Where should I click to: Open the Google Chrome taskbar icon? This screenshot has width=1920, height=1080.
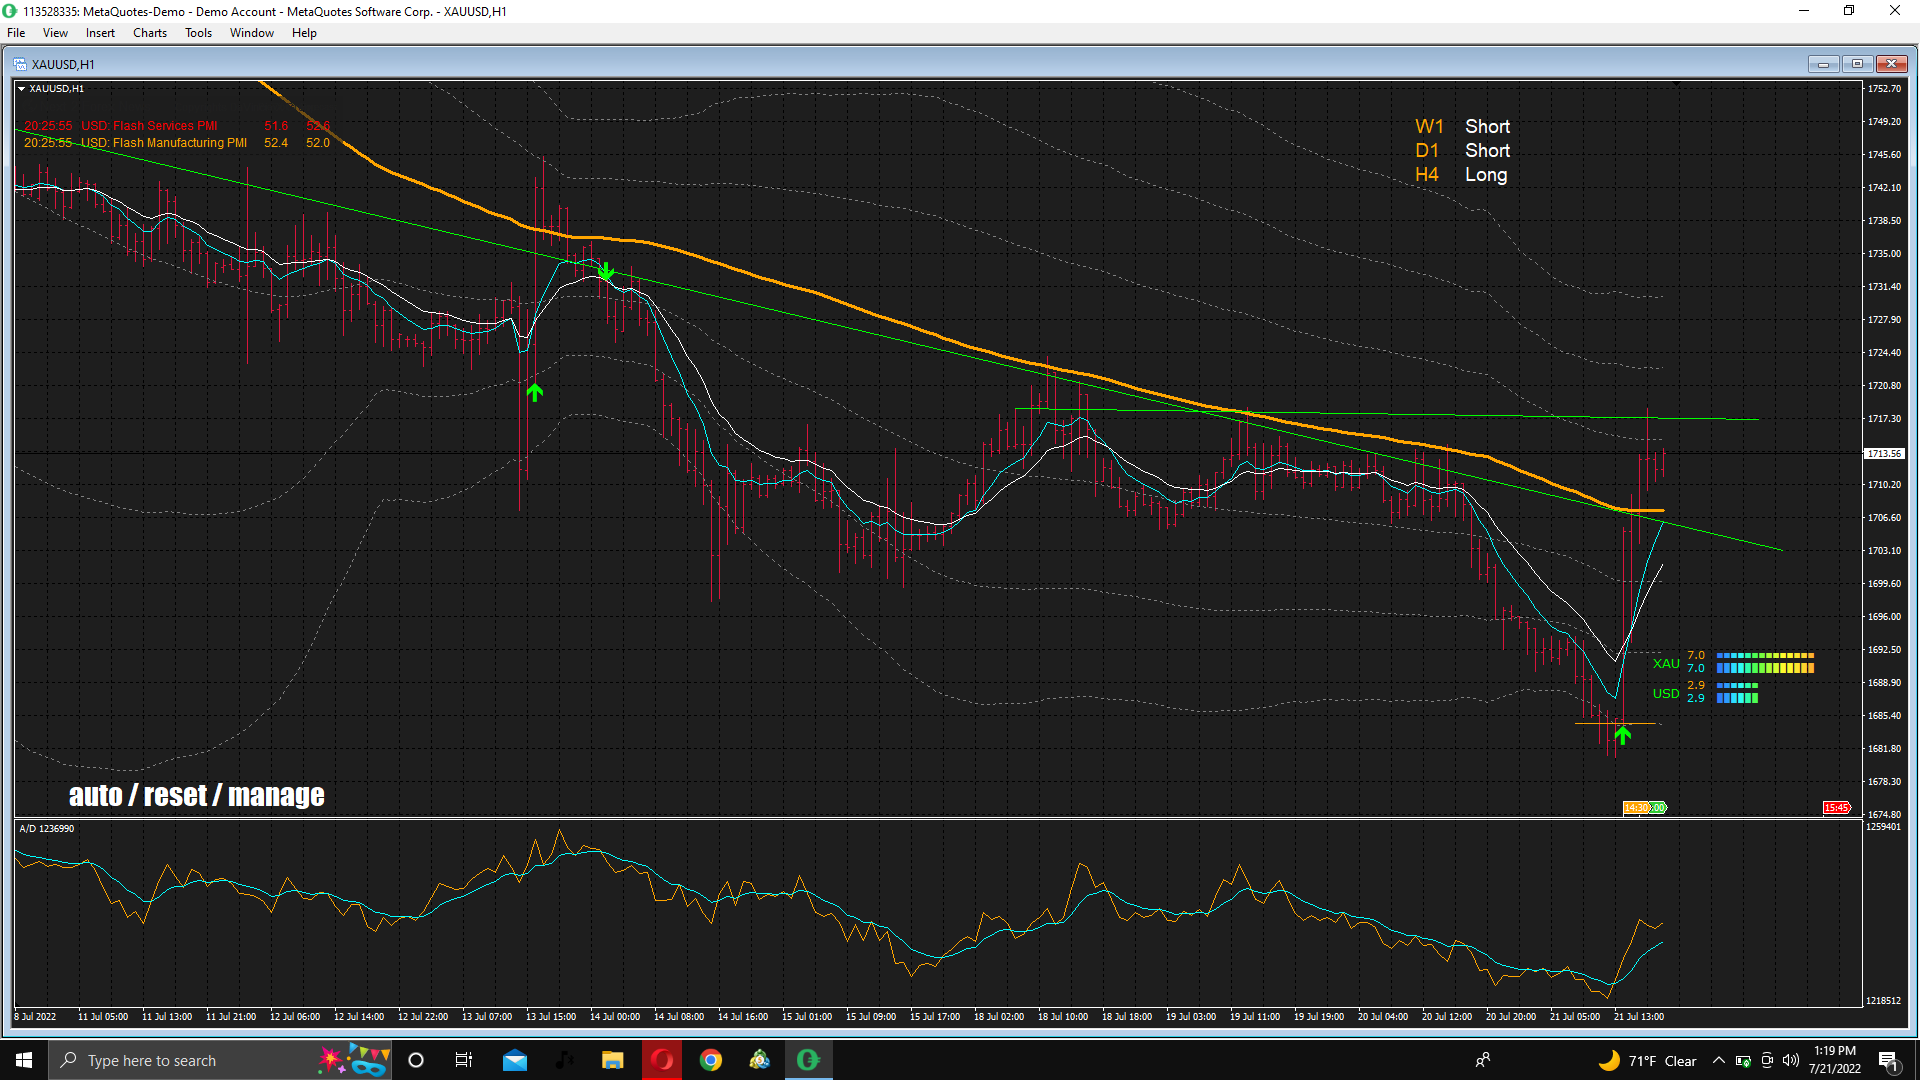[x=711, y=1060]
